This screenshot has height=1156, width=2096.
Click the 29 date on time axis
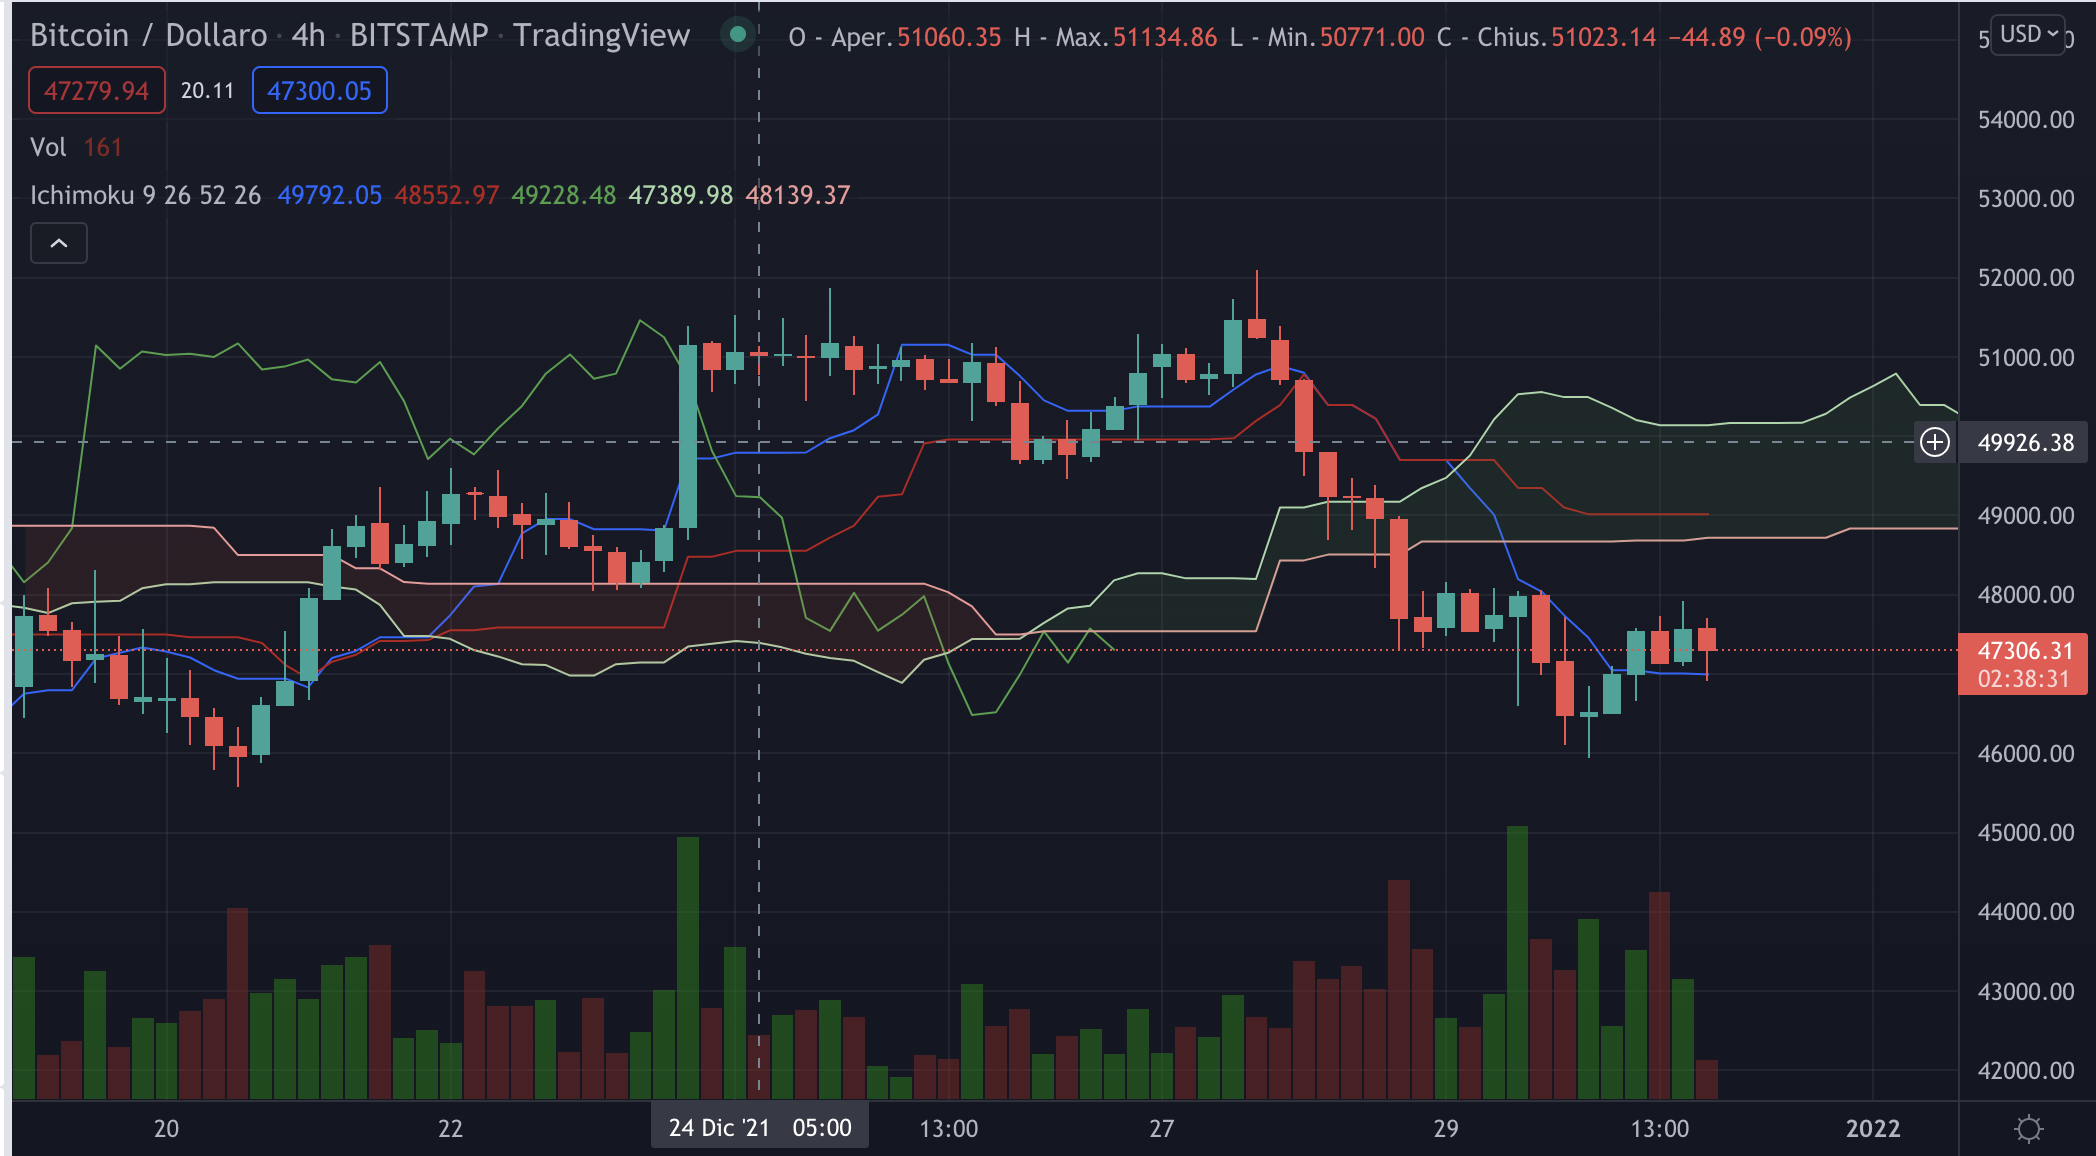(1446, 1129)
